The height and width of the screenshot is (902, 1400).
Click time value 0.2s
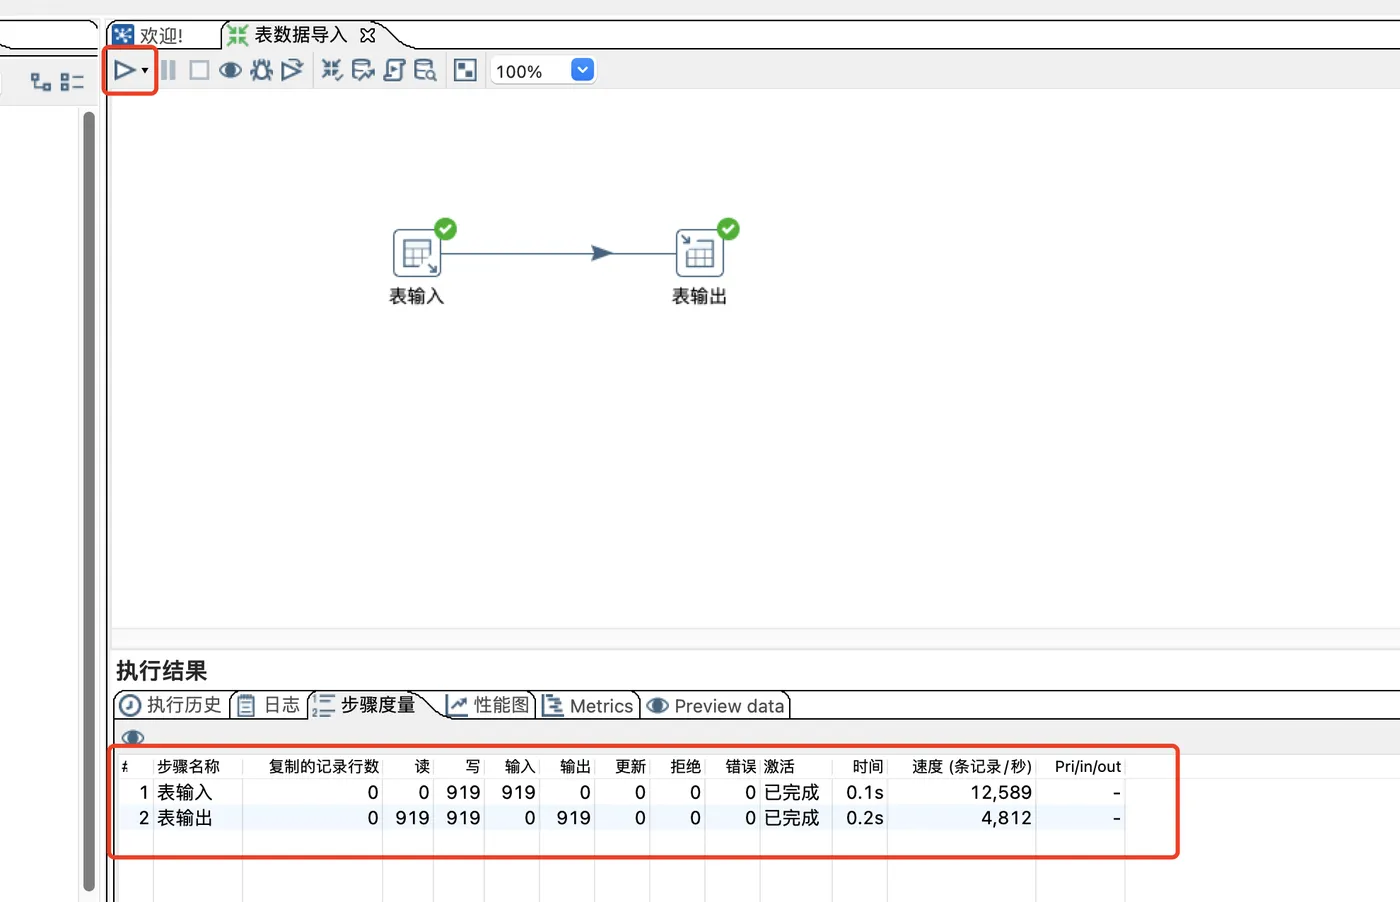pyautogui.click(x=865, y=818)
